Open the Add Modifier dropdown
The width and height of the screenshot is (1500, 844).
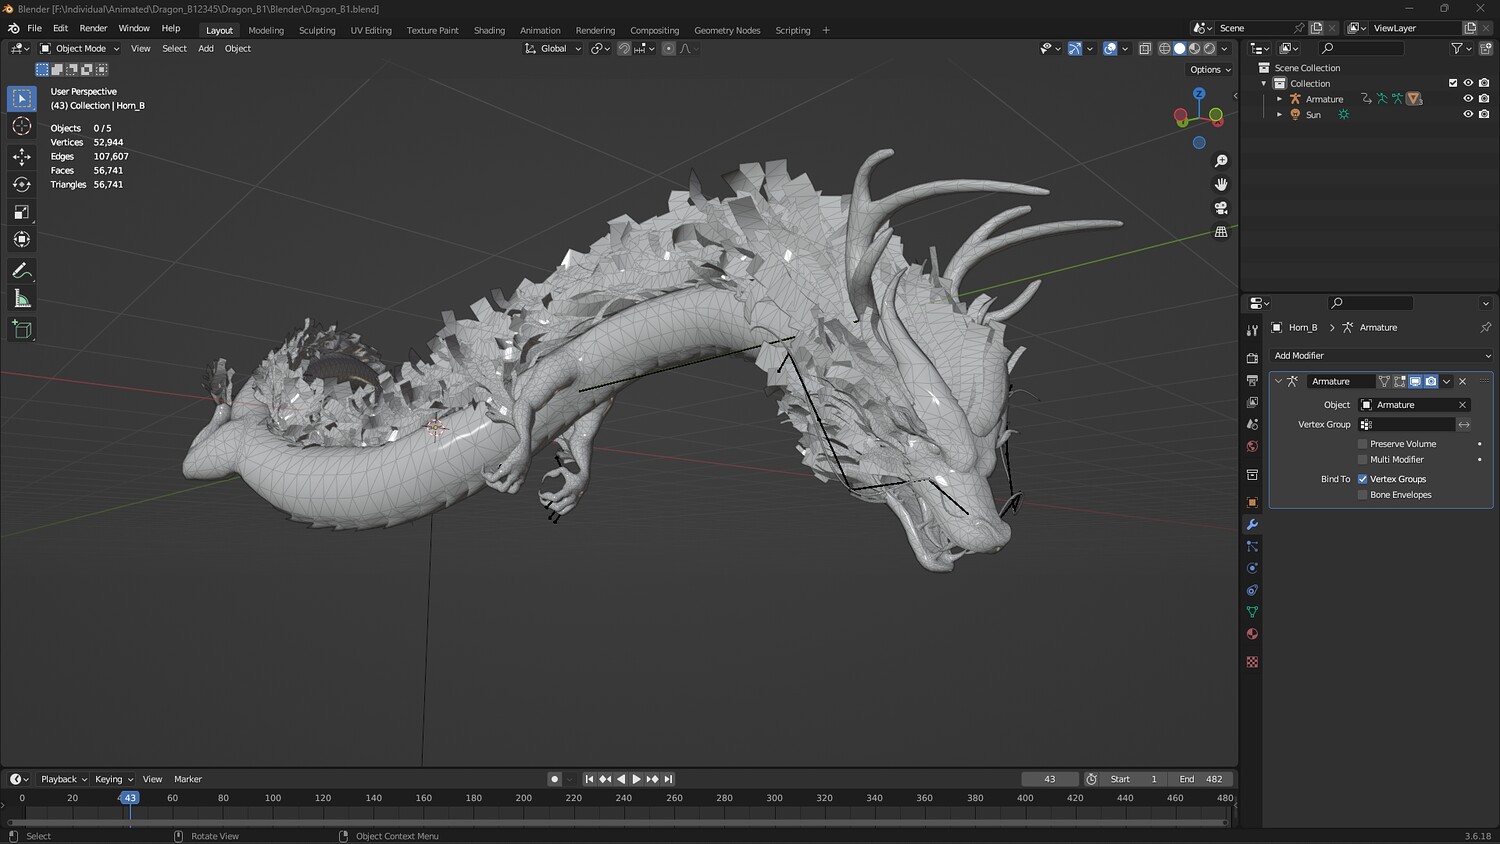click(x=1381, y=356)
